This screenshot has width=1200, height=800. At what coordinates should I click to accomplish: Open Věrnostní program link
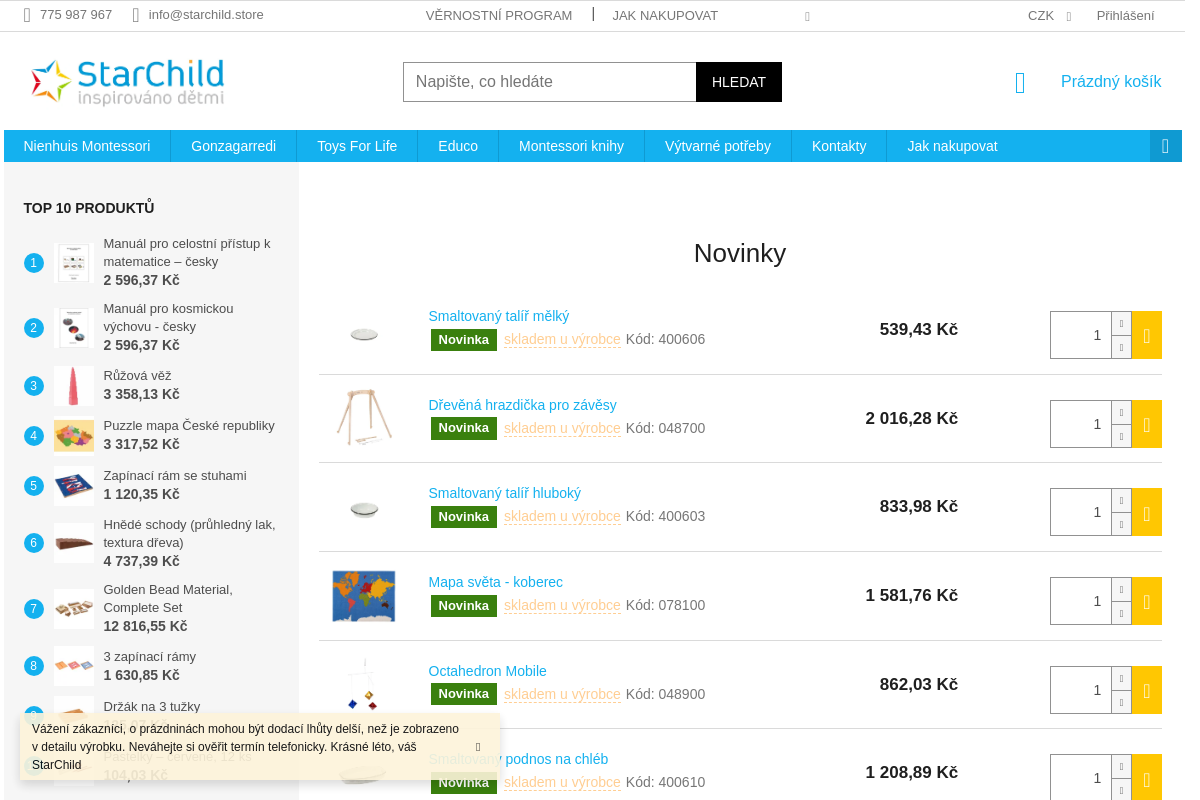pos(499,15)
